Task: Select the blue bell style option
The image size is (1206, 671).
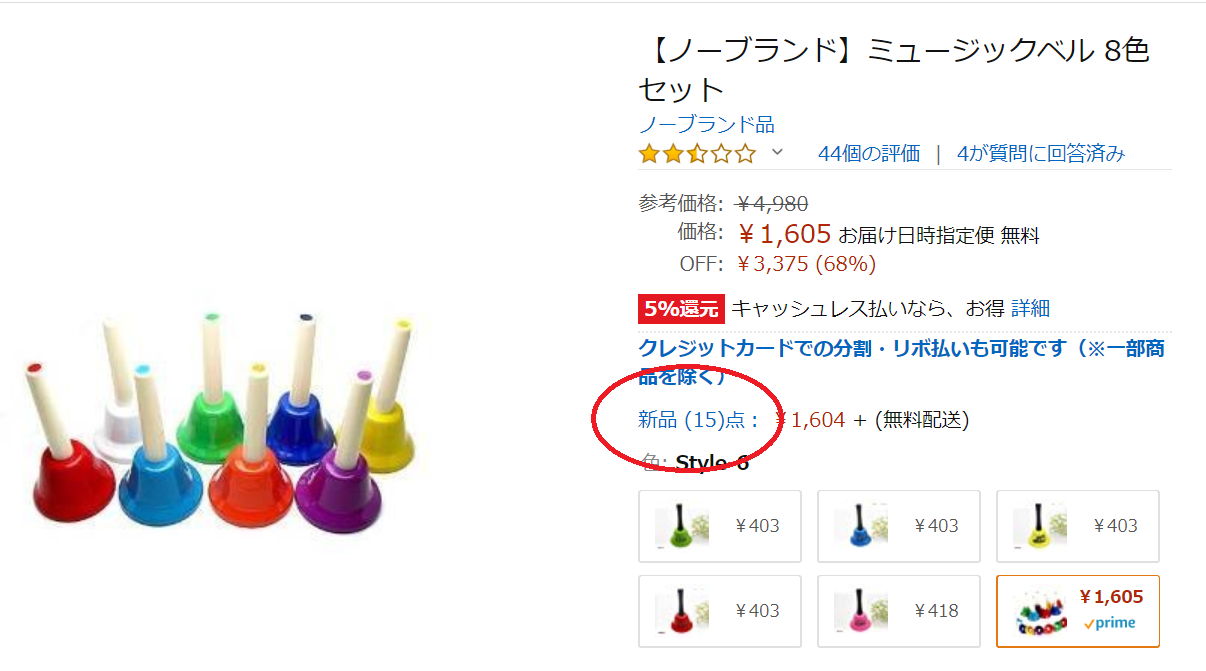Action: pyautogui.click(x=898, y=526)
